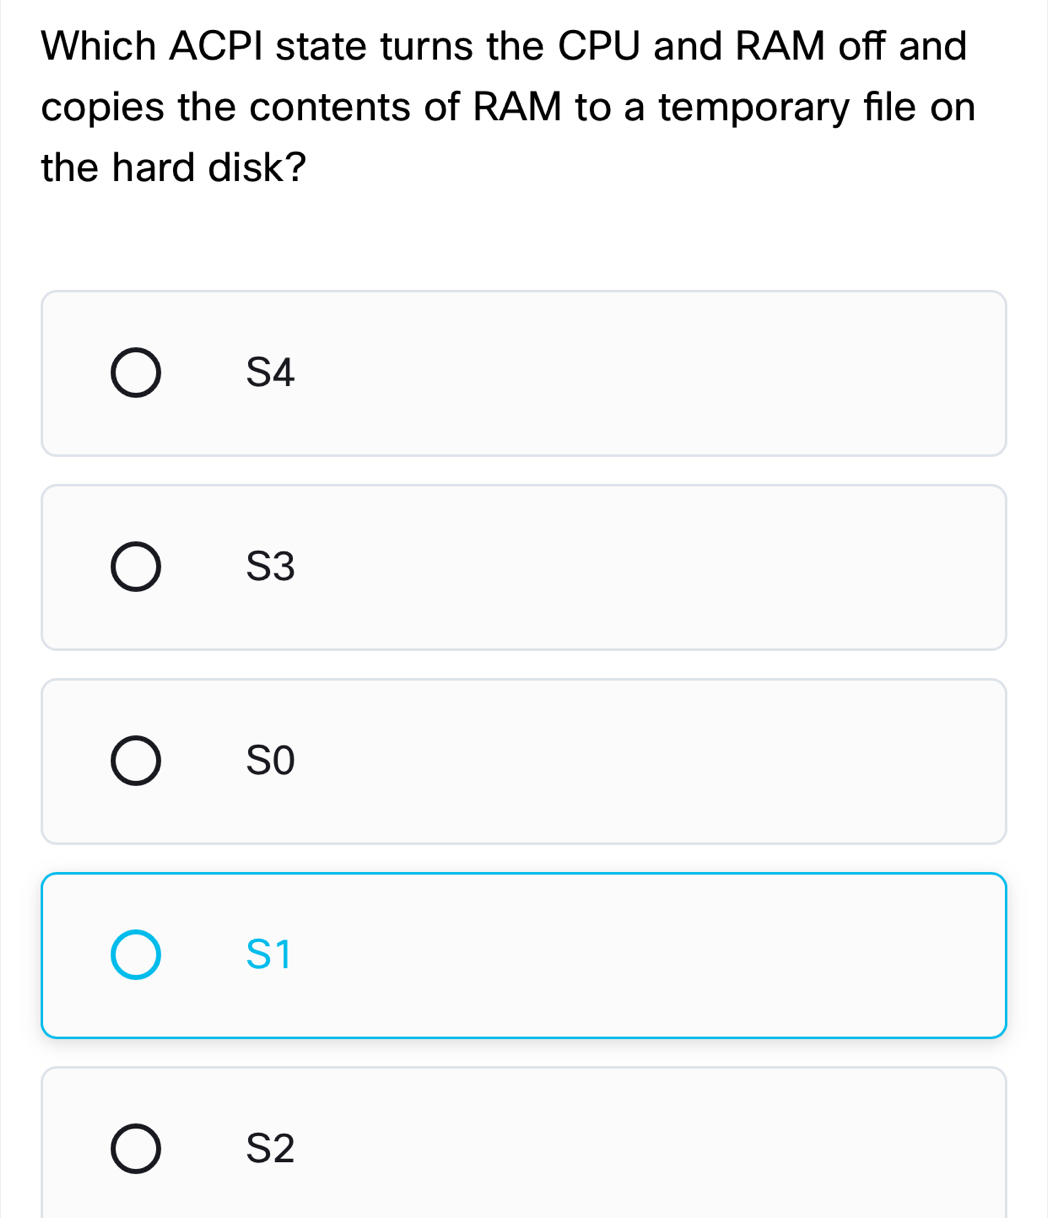The image size is (1048, 1218).
Task: Click the circle beside S0
Action: tap(135, 760)
